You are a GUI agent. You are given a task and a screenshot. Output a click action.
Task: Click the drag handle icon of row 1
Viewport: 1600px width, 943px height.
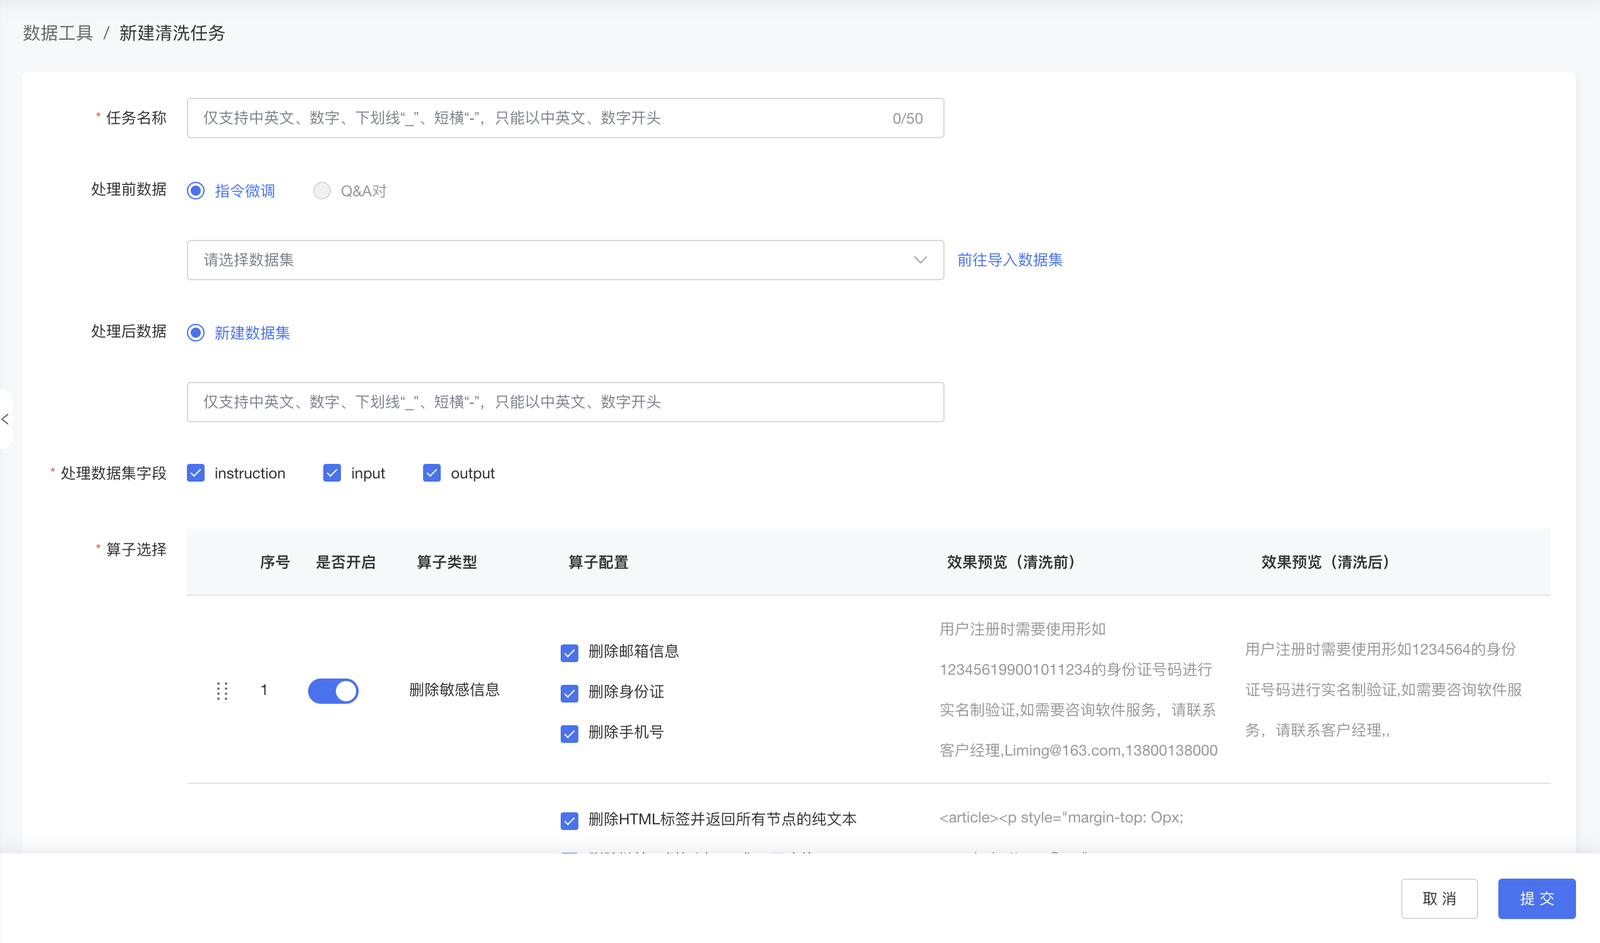(222, 691)
